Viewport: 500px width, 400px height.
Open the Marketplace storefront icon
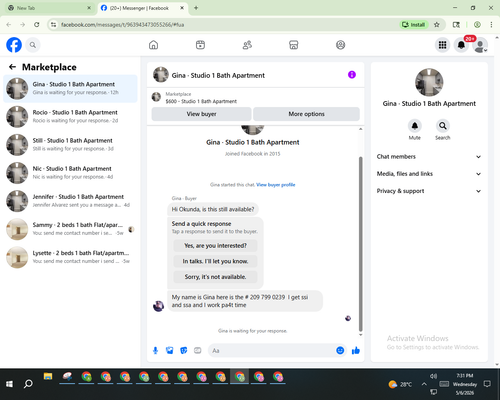point(294,45)
